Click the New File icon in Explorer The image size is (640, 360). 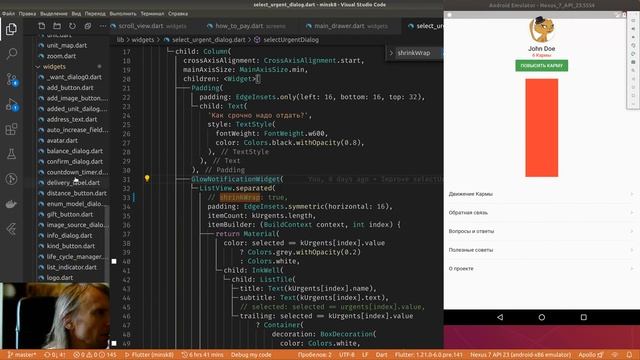click(42, 26)
